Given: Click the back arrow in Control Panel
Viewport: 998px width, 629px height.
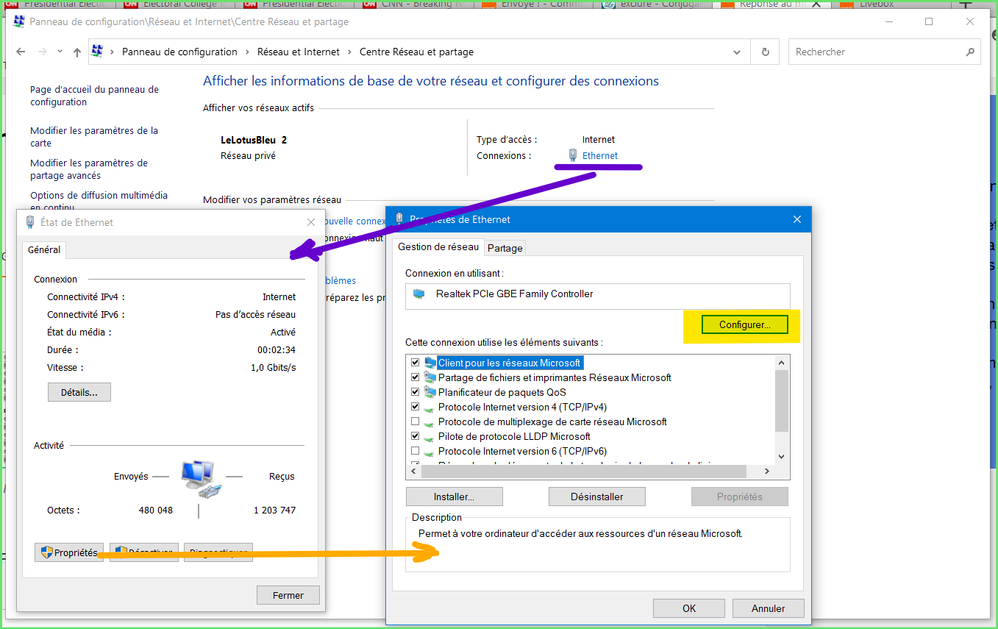Looking at the screenshot, I should (x=19, y=52).
